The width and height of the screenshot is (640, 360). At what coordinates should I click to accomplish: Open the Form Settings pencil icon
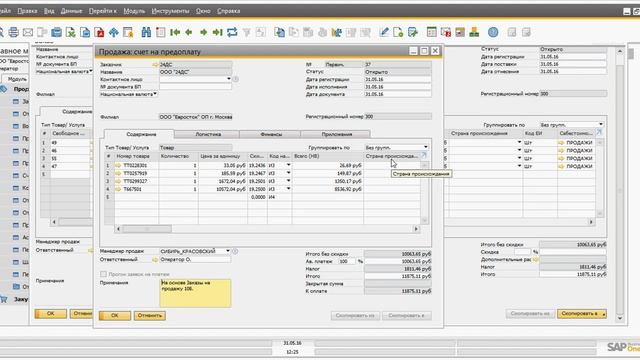coord(384,32)
